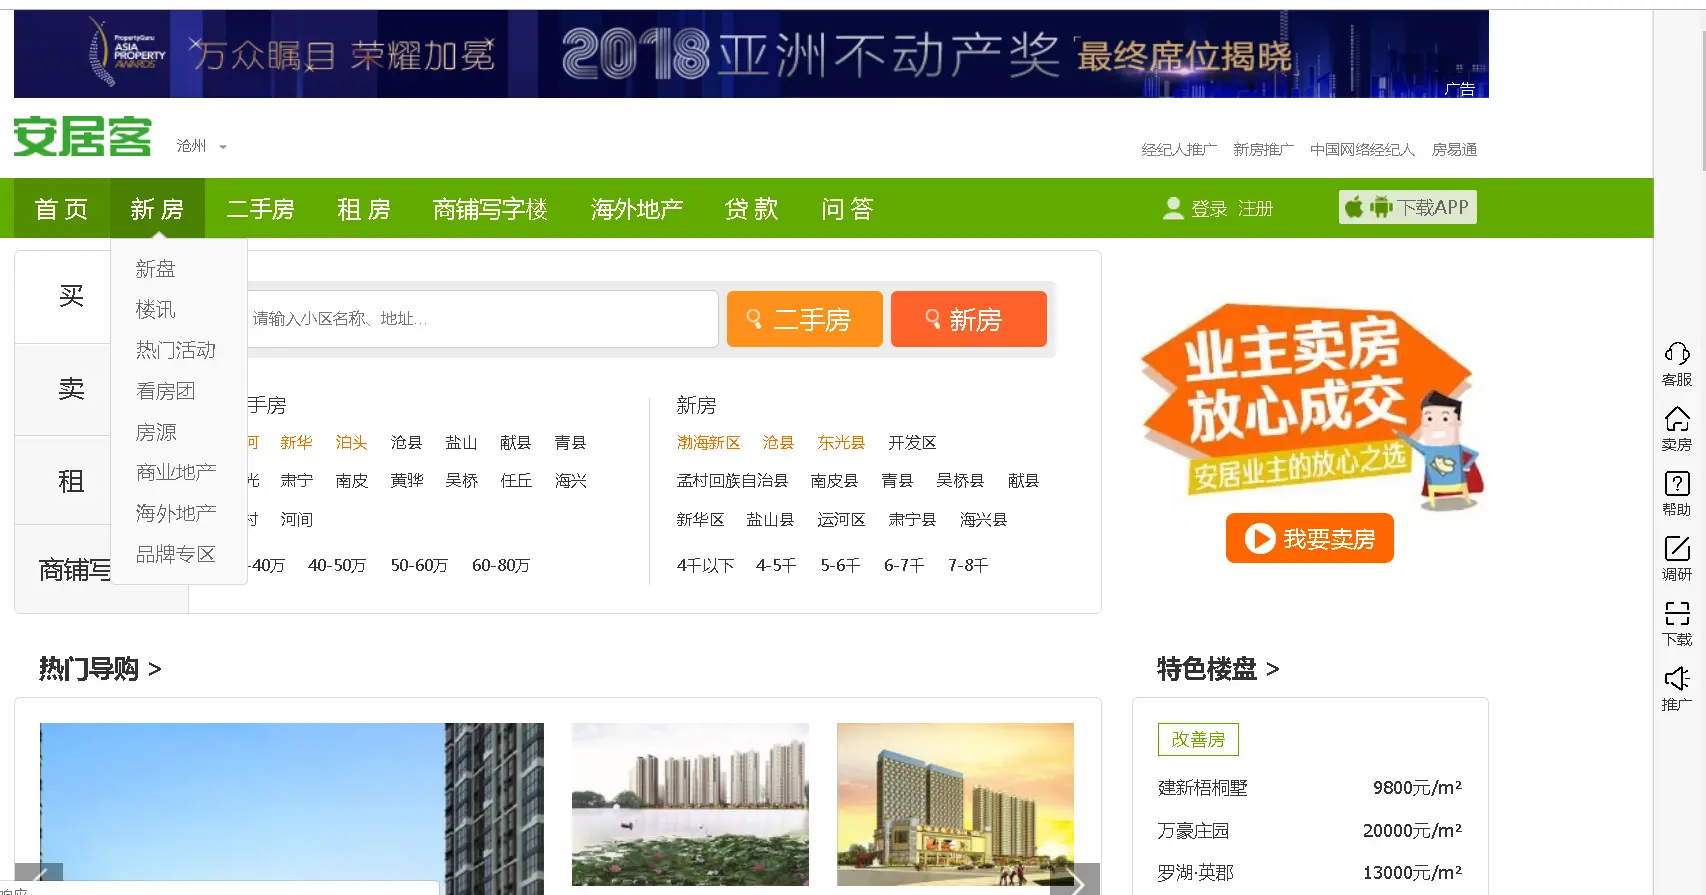Viewport: 1706px width, 895px height.
Task: Click the 渤海新区 new-home district link
Action: tap(708, 443)
